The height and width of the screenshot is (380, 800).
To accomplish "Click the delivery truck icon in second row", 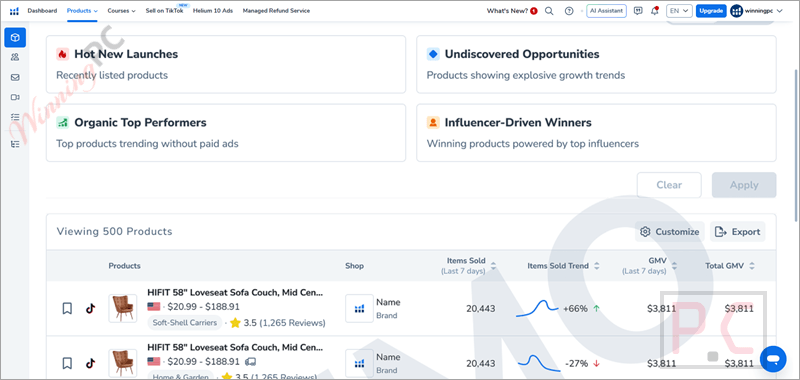I will (251, 362).
